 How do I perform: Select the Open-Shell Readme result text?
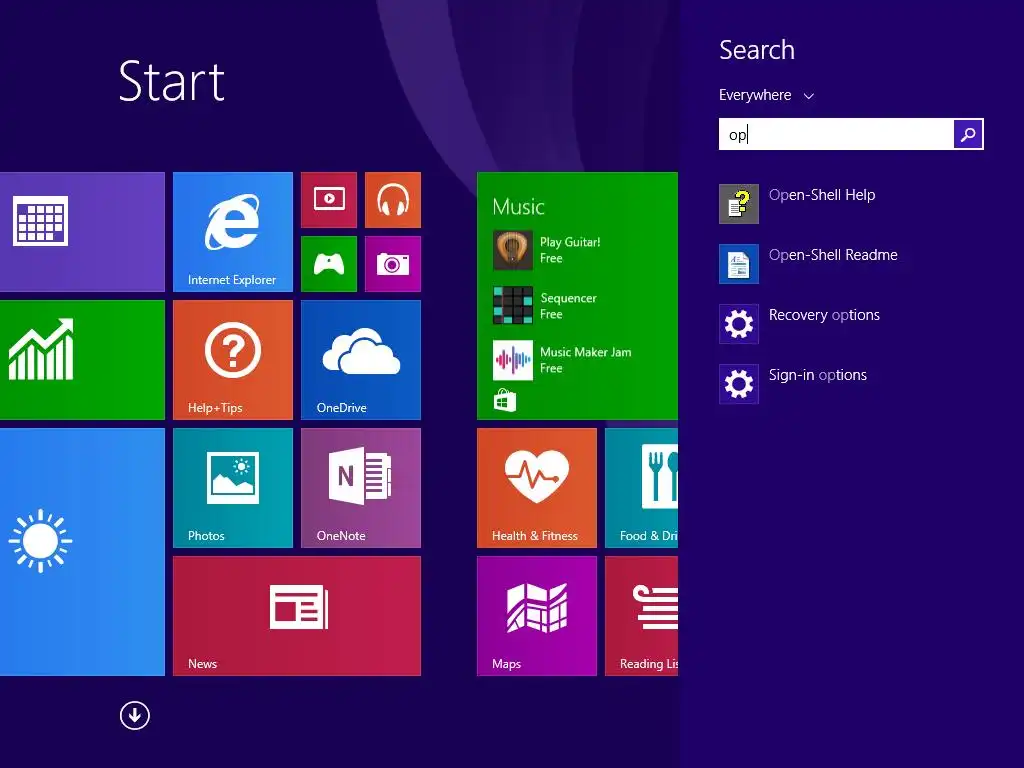click(833, 255)
